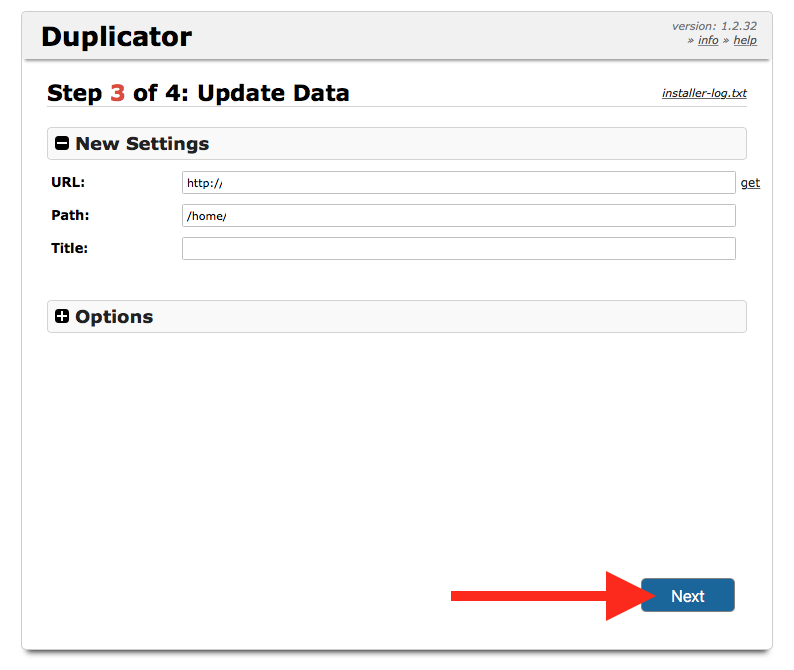Click the Duplicator title
This screenshot has height=670, width=794.
tap(116, 37)
